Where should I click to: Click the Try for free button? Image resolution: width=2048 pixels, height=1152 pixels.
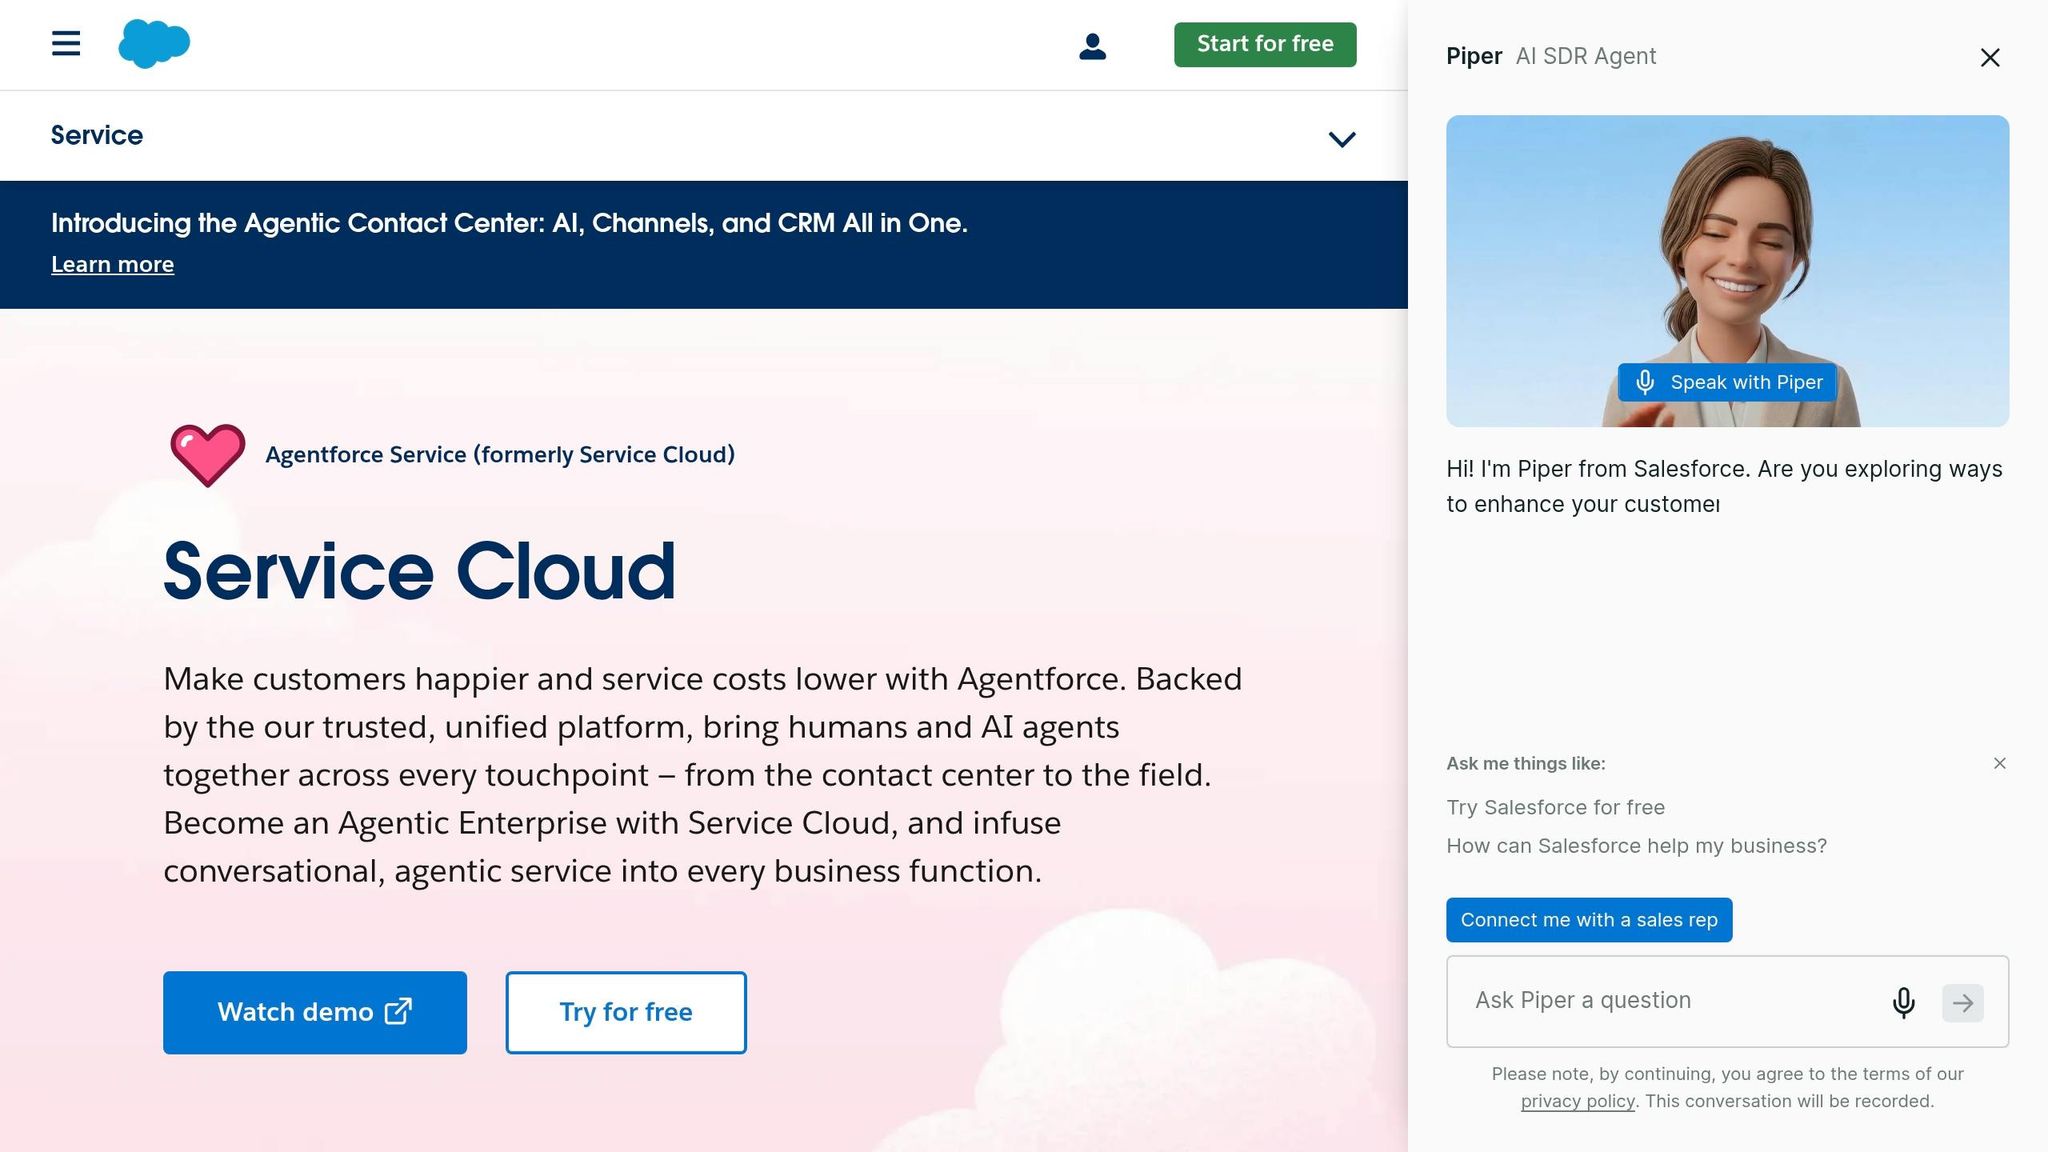(x=625, y=1012)
